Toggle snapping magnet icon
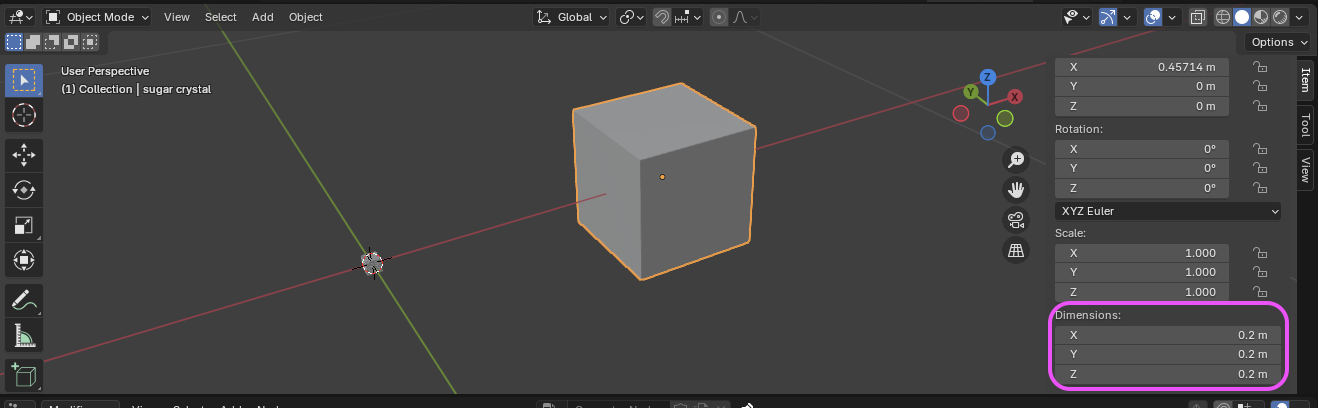 click(x=661, y=17)
